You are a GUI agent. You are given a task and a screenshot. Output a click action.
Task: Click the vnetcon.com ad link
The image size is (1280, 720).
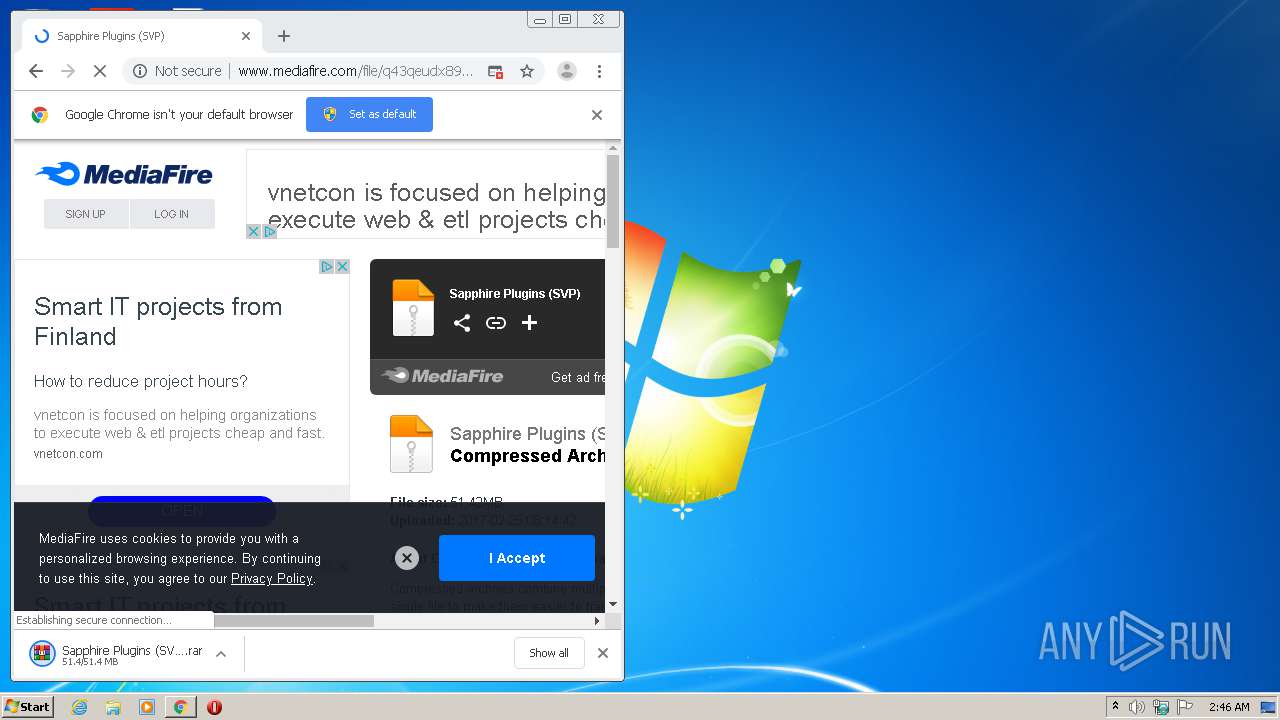[x=68, y=453]
